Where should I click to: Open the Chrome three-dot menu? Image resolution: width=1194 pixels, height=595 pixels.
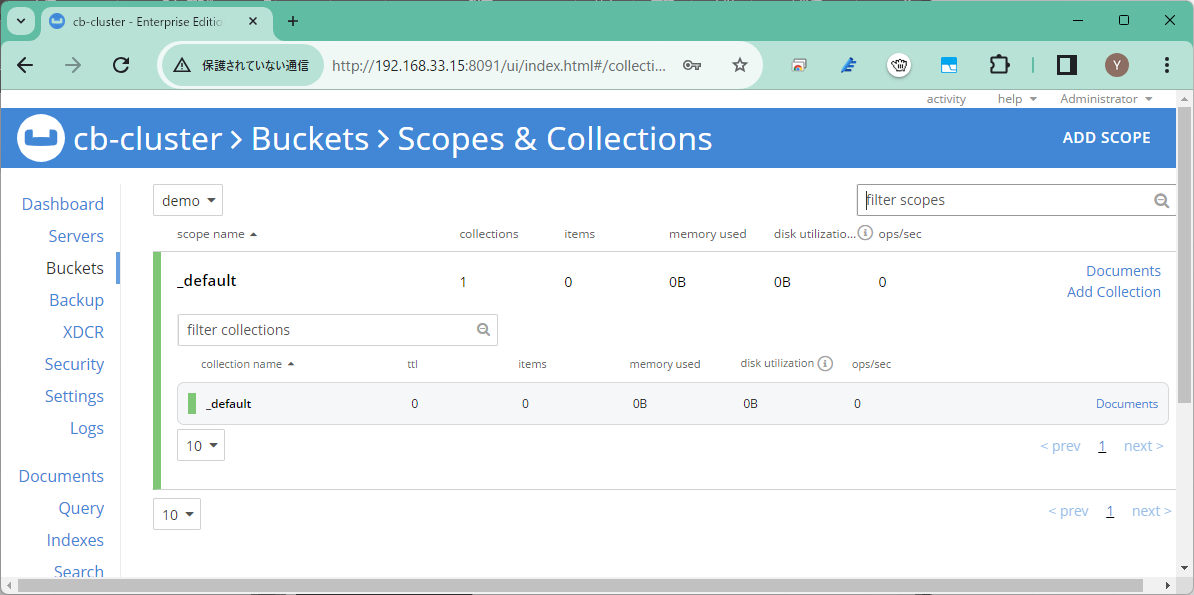[x=1167, y=66]
